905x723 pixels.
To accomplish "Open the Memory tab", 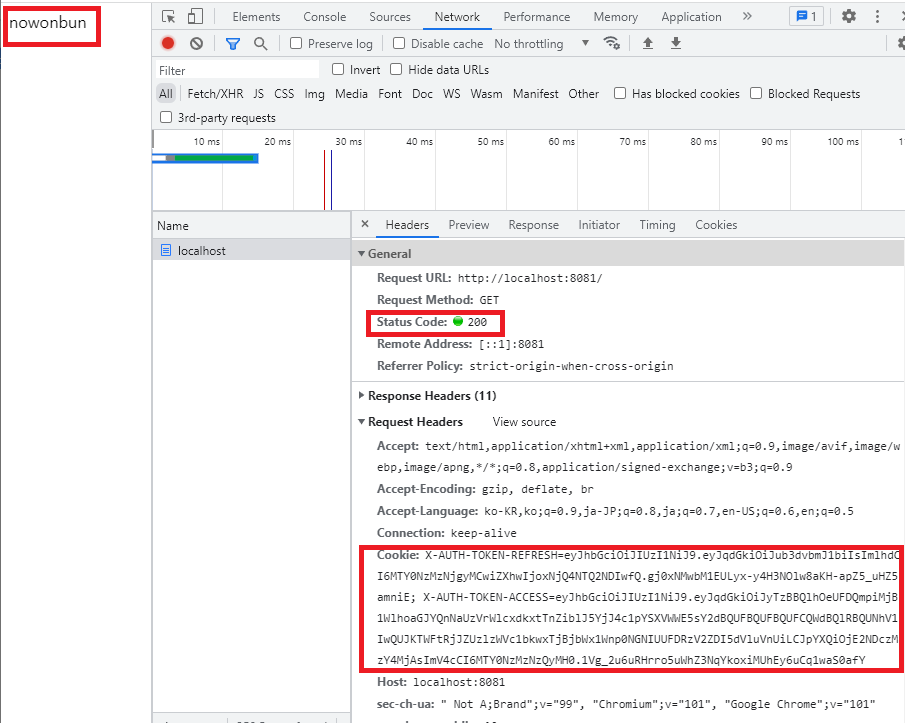I will click(616, 17).
